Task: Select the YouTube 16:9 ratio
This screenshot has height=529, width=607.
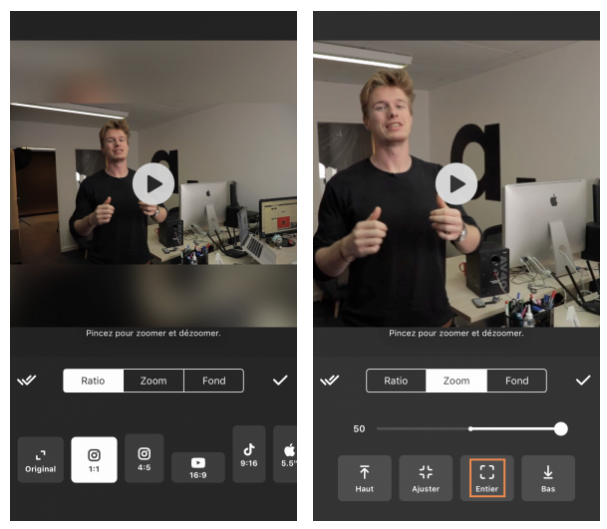Action: (198, 467)
